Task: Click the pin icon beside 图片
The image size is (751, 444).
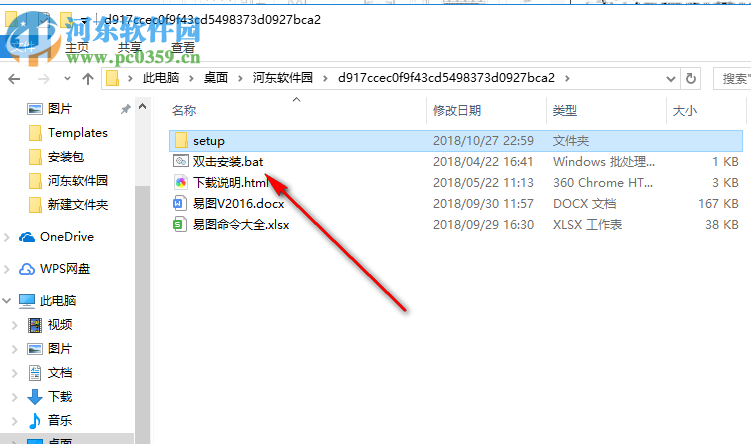Action: (x=125, y=110)
